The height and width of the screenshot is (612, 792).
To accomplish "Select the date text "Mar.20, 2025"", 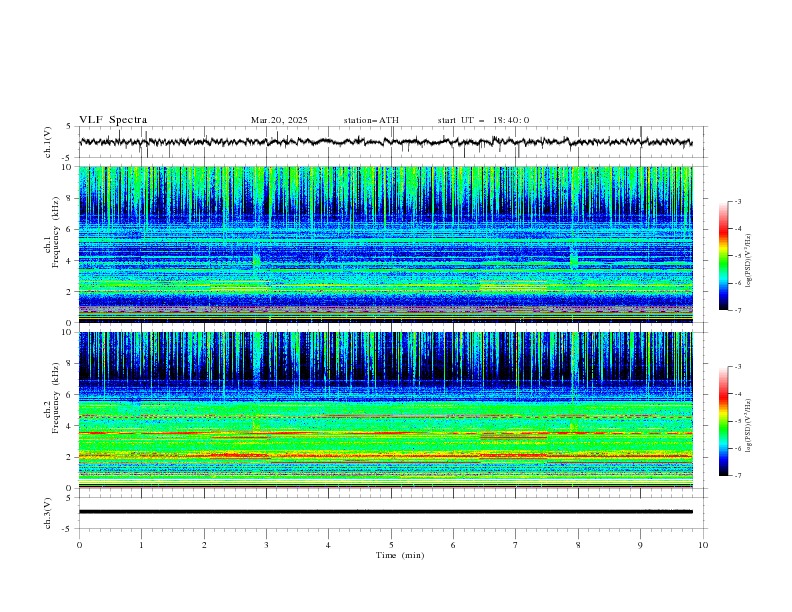I will pyautogui.click(x=279, y=120).
